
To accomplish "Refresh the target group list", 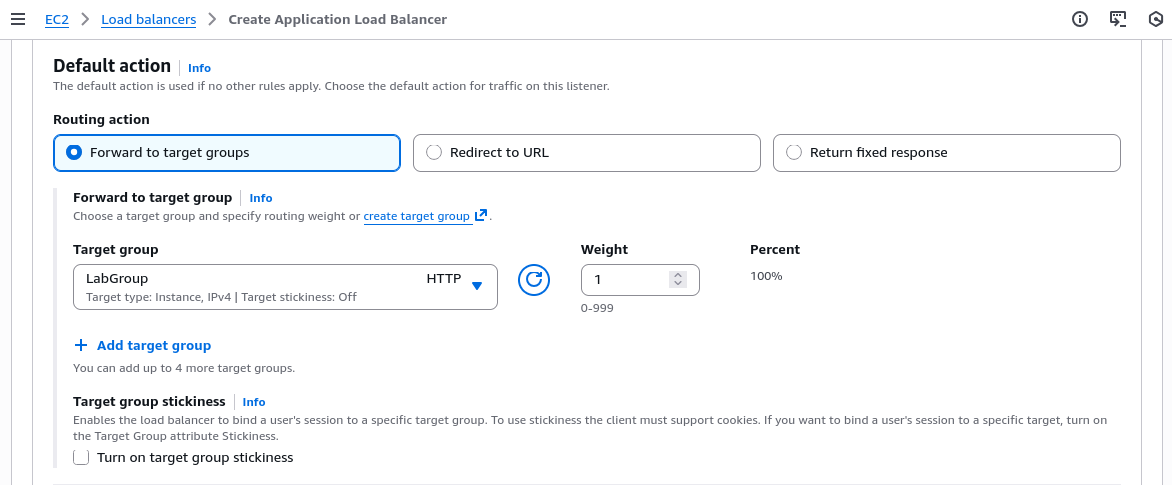I will tap(534, 280).
